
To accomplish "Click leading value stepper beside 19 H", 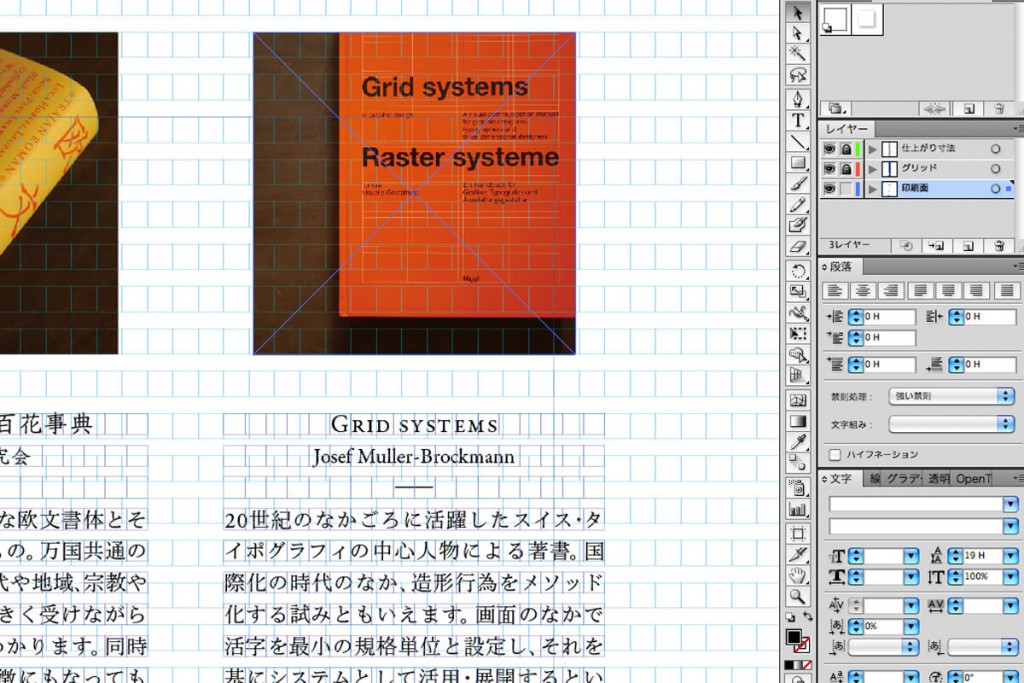I will point(955,556).
